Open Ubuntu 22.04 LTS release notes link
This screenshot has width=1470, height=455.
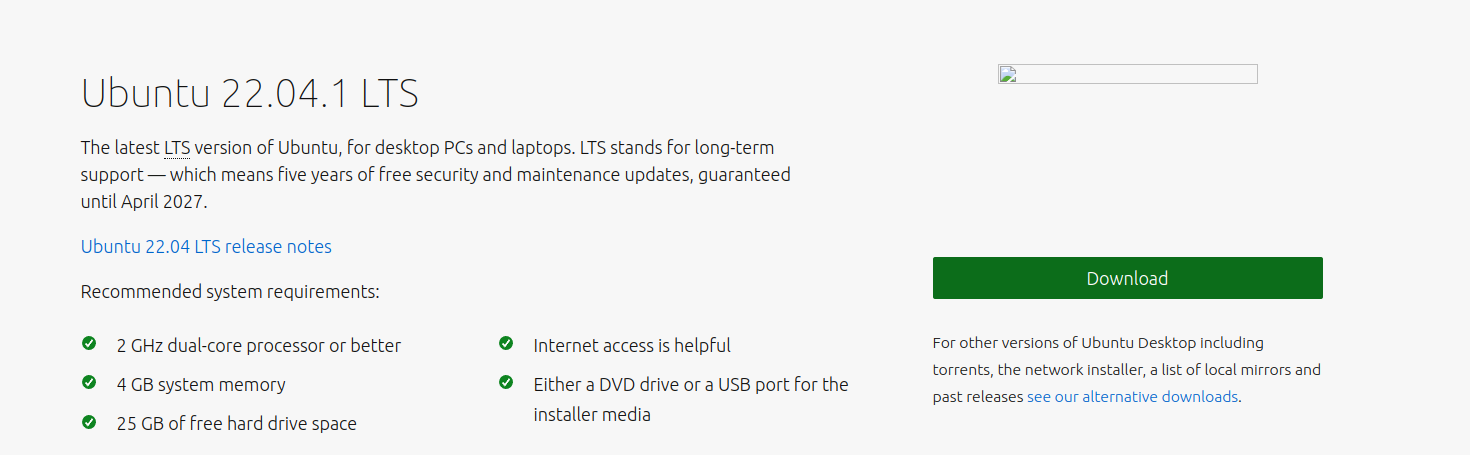click(x=206, y=246)
